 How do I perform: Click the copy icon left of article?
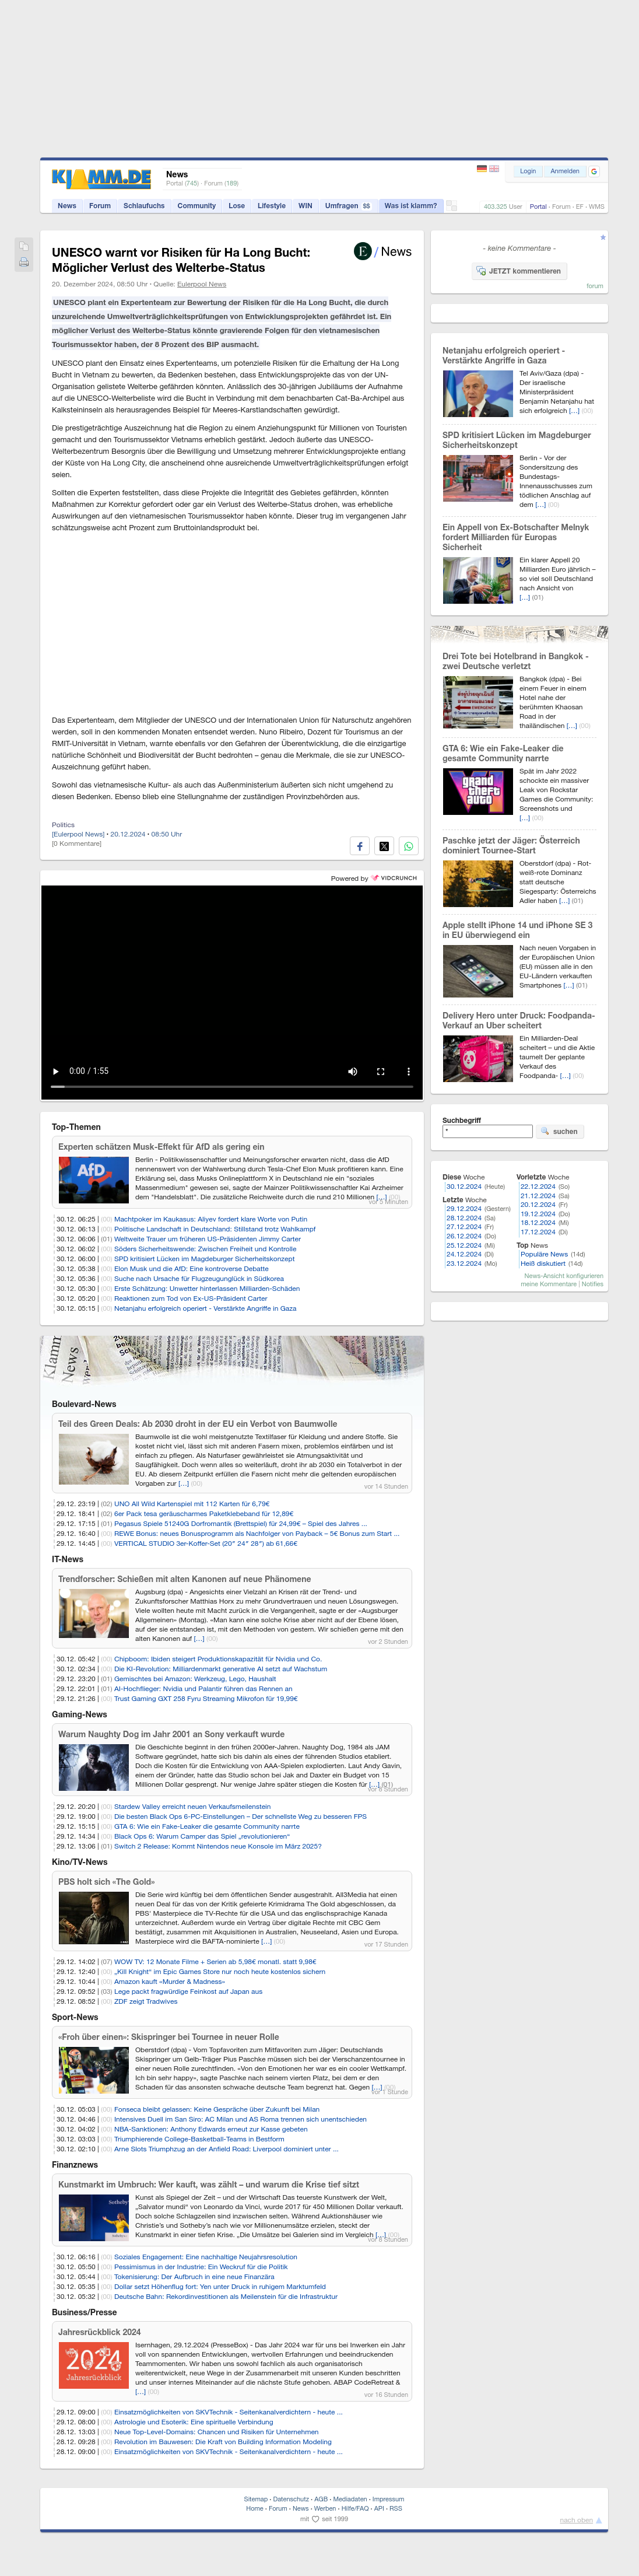tap(24, 246)
